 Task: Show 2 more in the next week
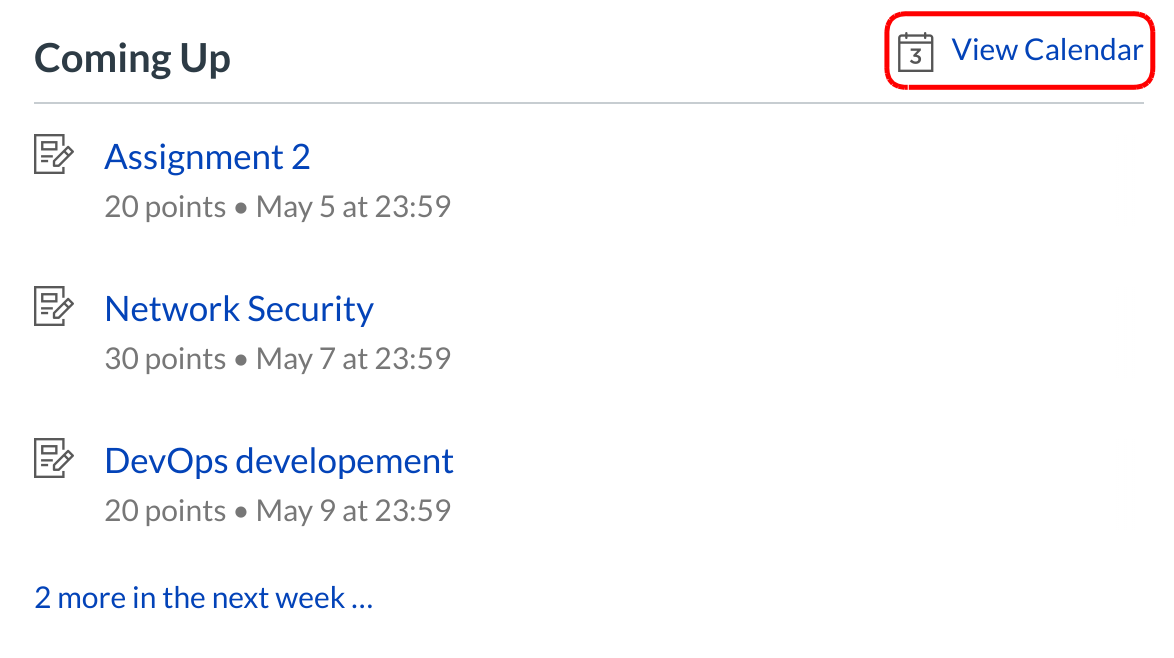pos(204,598)
